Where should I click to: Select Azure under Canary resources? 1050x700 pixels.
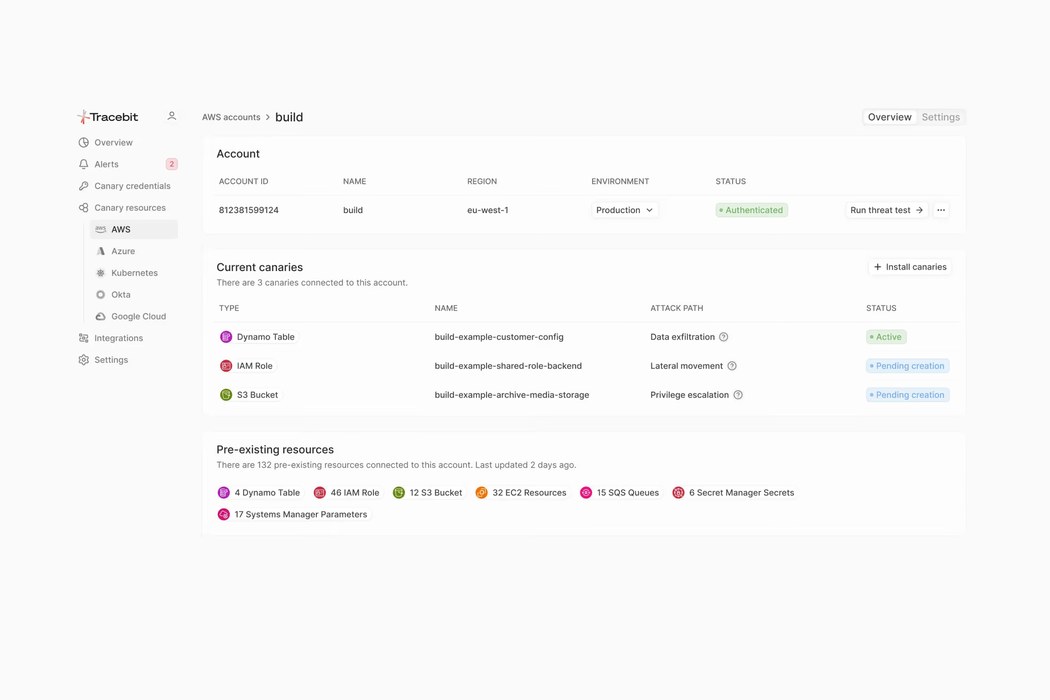coord(123,251)
